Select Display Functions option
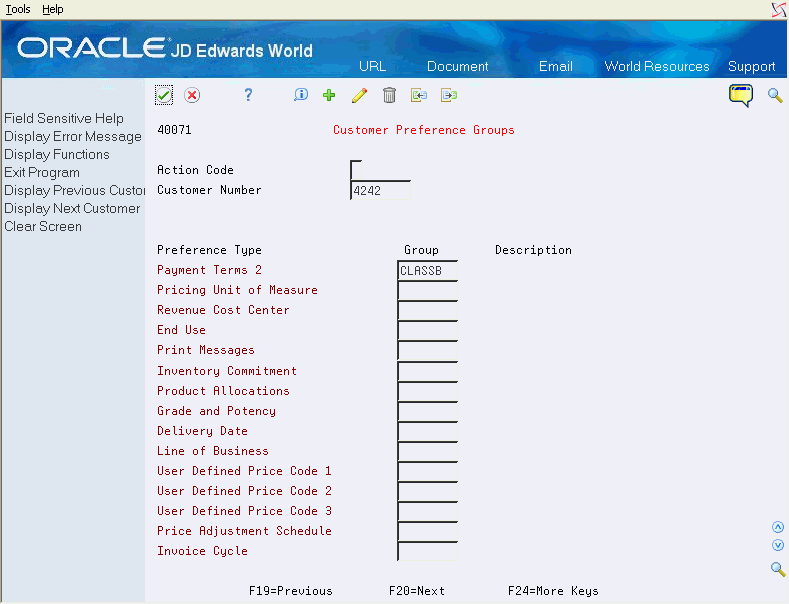Viewport: 789px width, 604px height. pos(57,155)
